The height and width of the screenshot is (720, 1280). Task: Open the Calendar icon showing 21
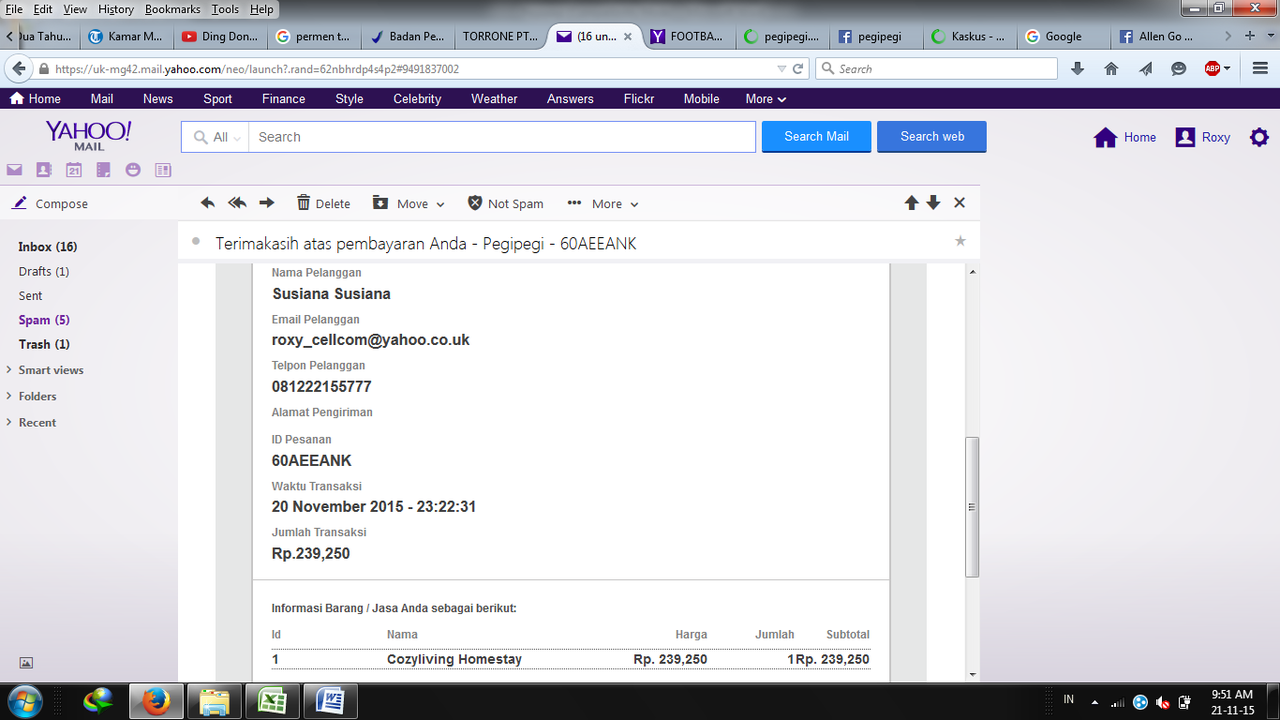(74, 170)
